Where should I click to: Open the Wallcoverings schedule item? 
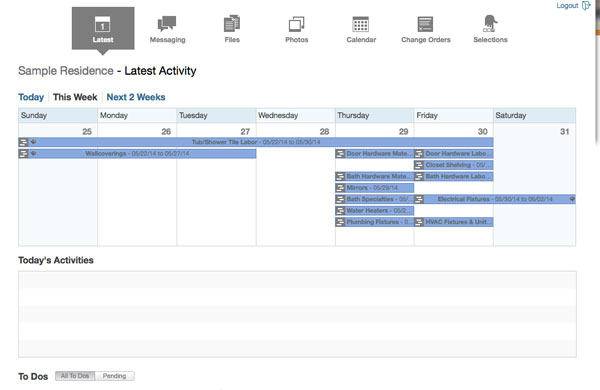pyautogui.click(x=137, y=154)
